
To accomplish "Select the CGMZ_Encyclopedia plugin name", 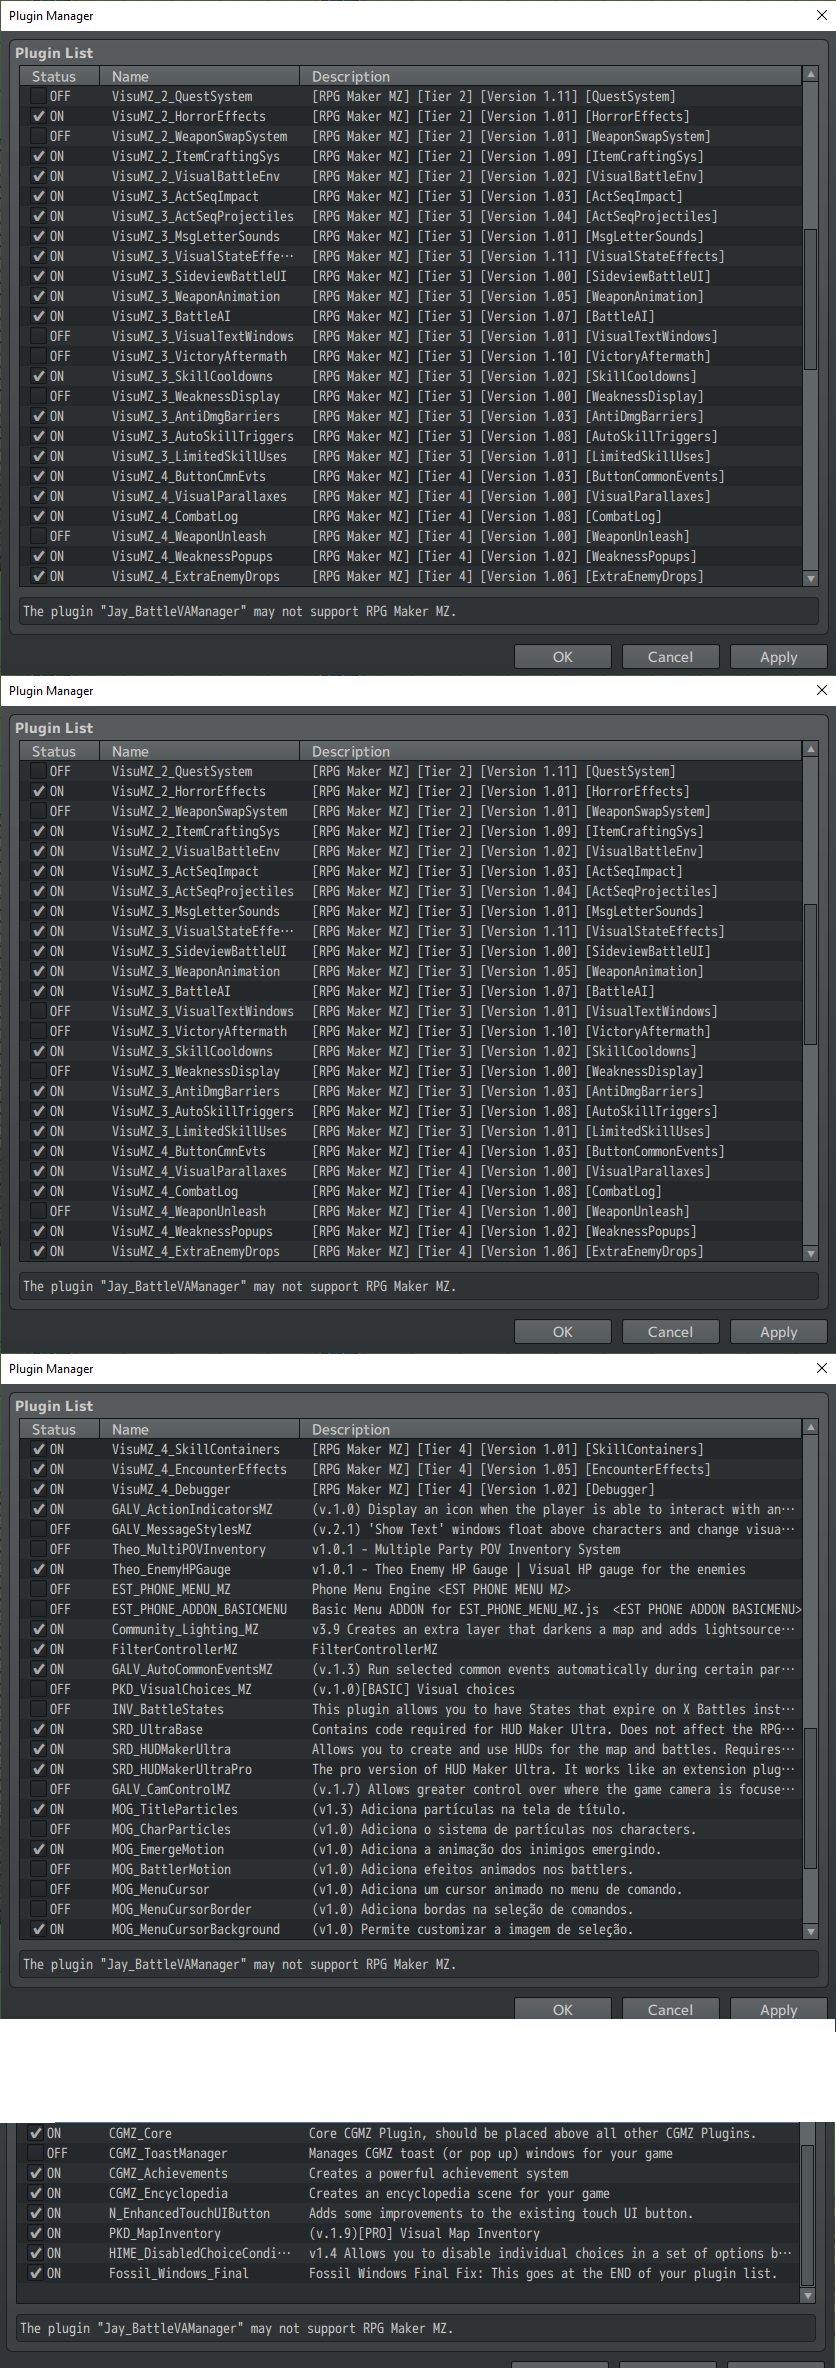I will [168, 2193].
